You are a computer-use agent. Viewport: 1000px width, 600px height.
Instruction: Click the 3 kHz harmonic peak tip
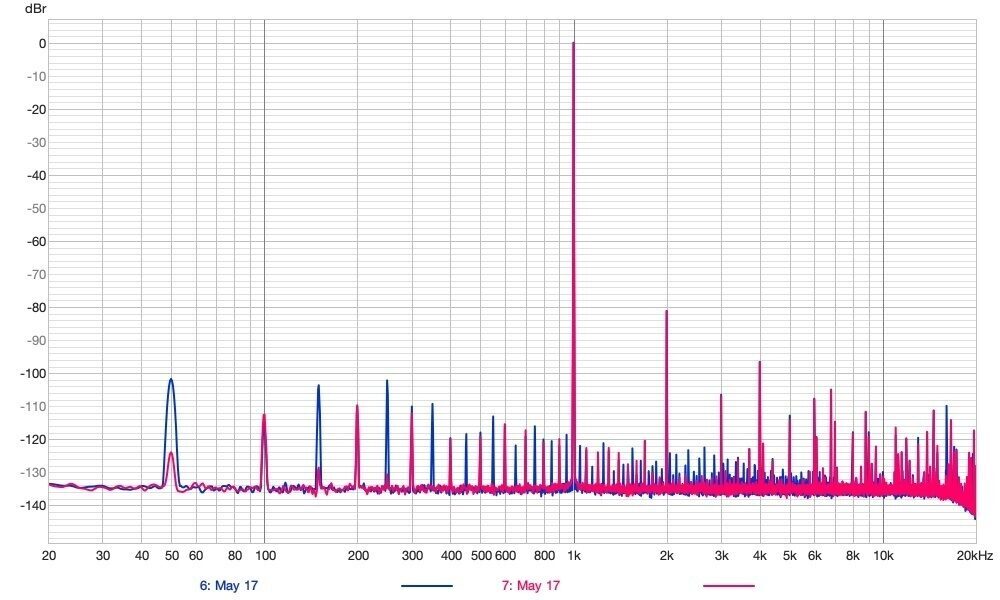[721, 395]
